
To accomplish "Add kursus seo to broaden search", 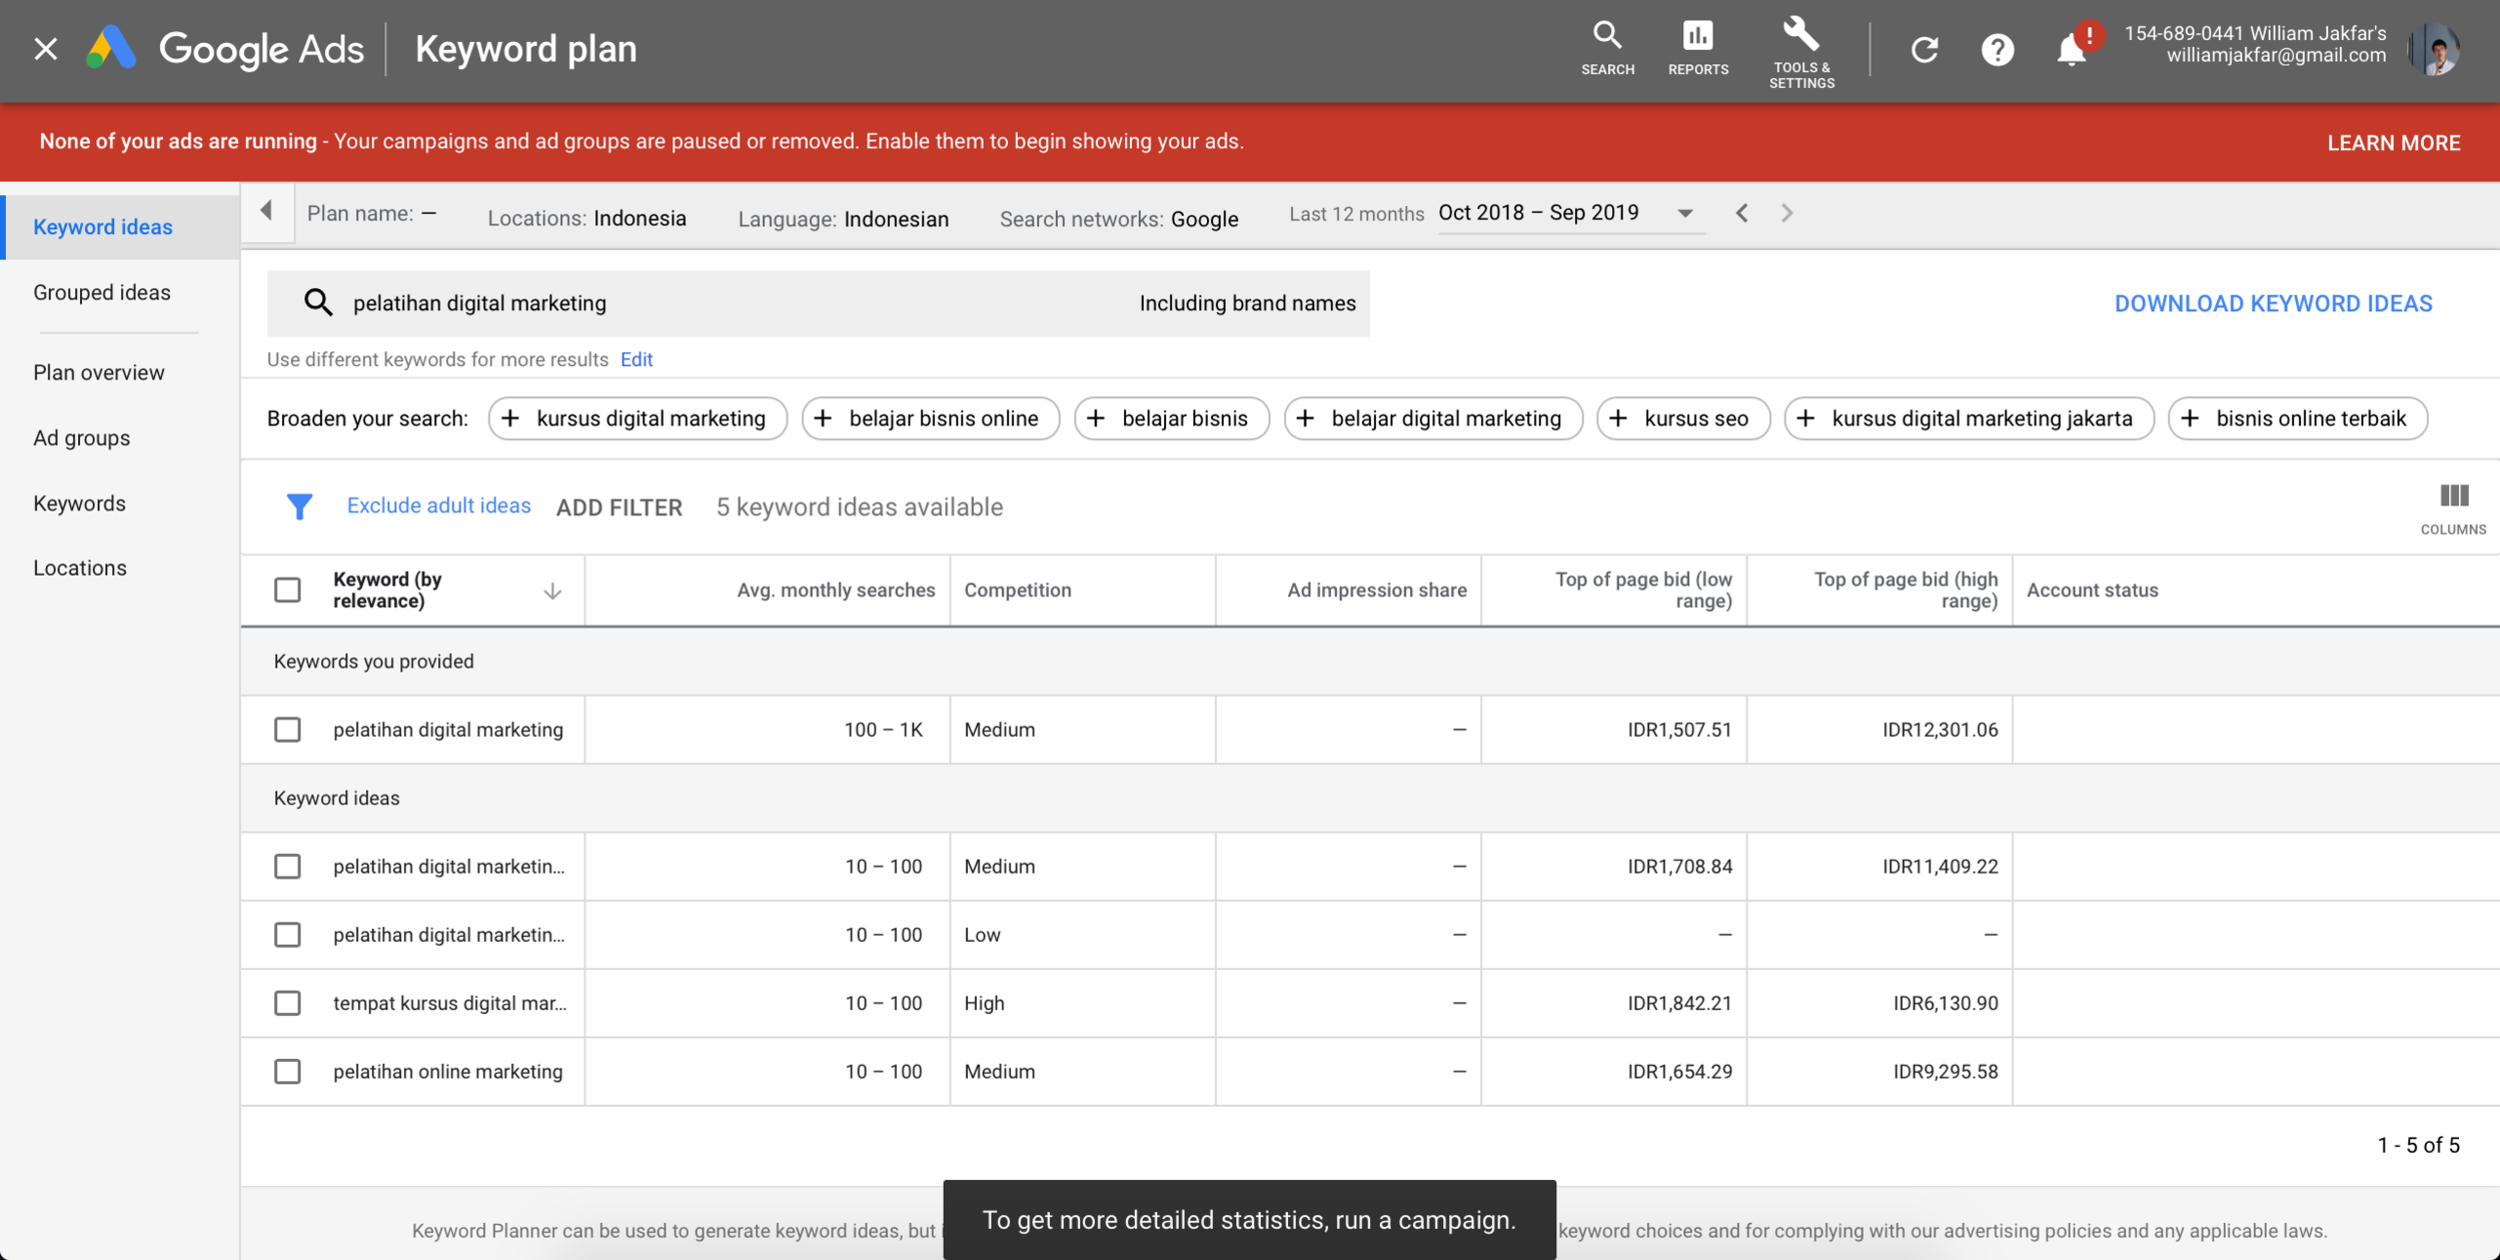I will pyautogui.click(x=1683, y=418).
